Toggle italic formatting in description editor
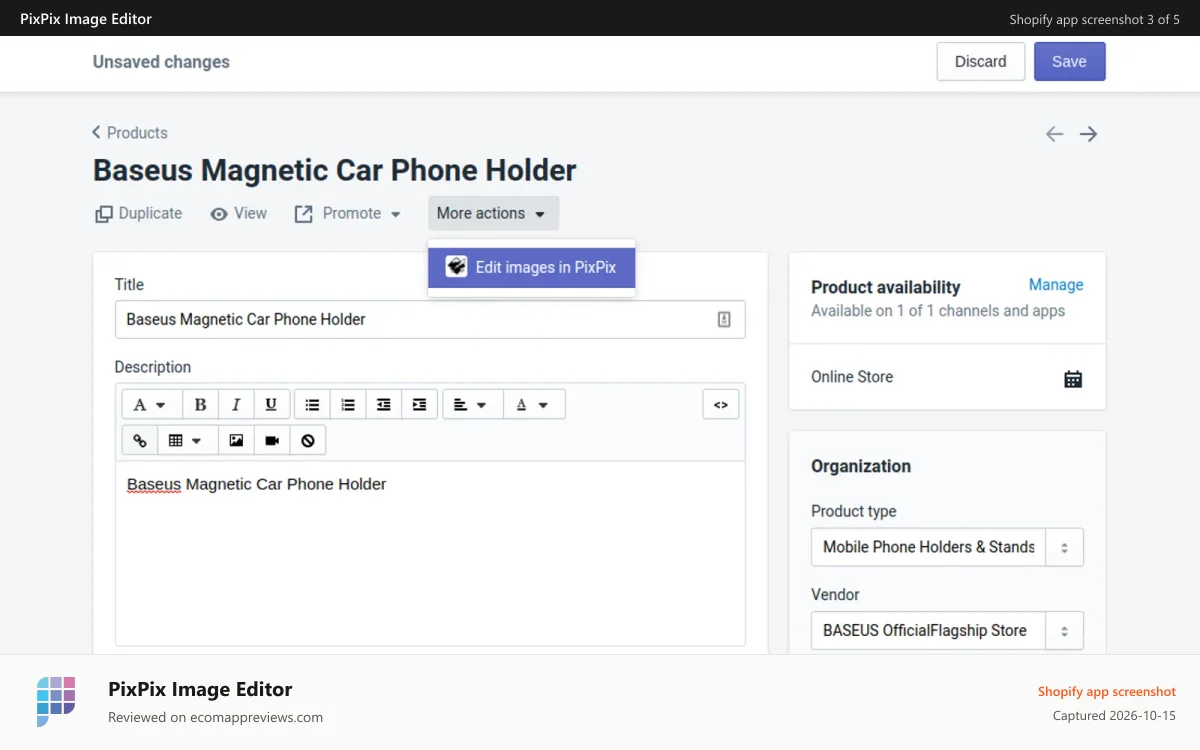This screenshot has height=750, width=1200. tap(236, 405)
